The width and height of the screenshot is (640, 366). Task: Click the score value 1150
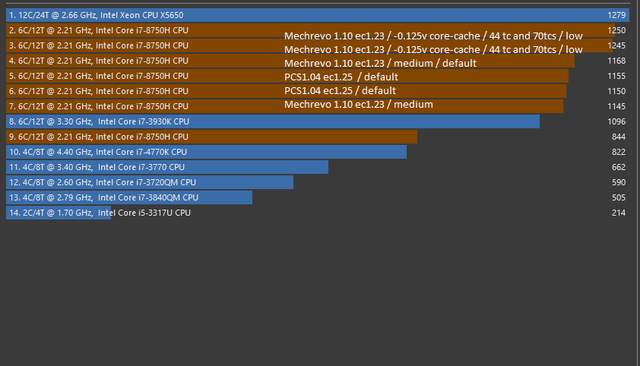pyautogui.click(x=616, y=91)
